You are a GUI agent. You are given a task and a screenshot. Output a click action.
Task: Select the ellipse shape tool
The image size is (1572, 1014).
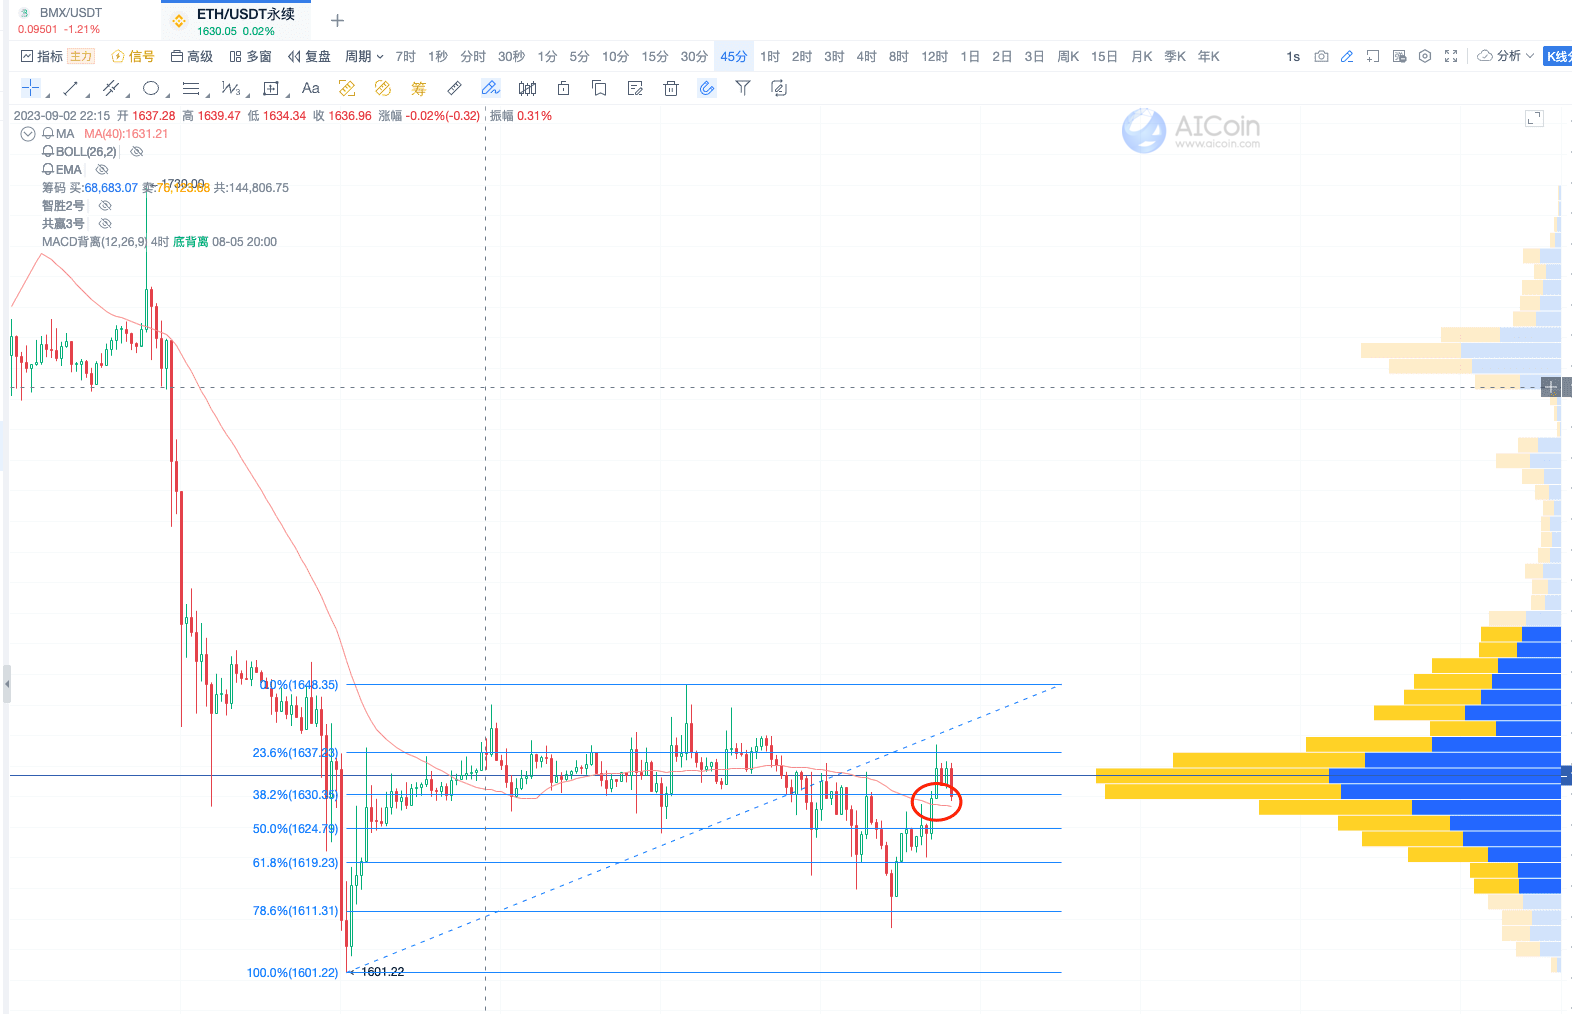pos(151,88)
